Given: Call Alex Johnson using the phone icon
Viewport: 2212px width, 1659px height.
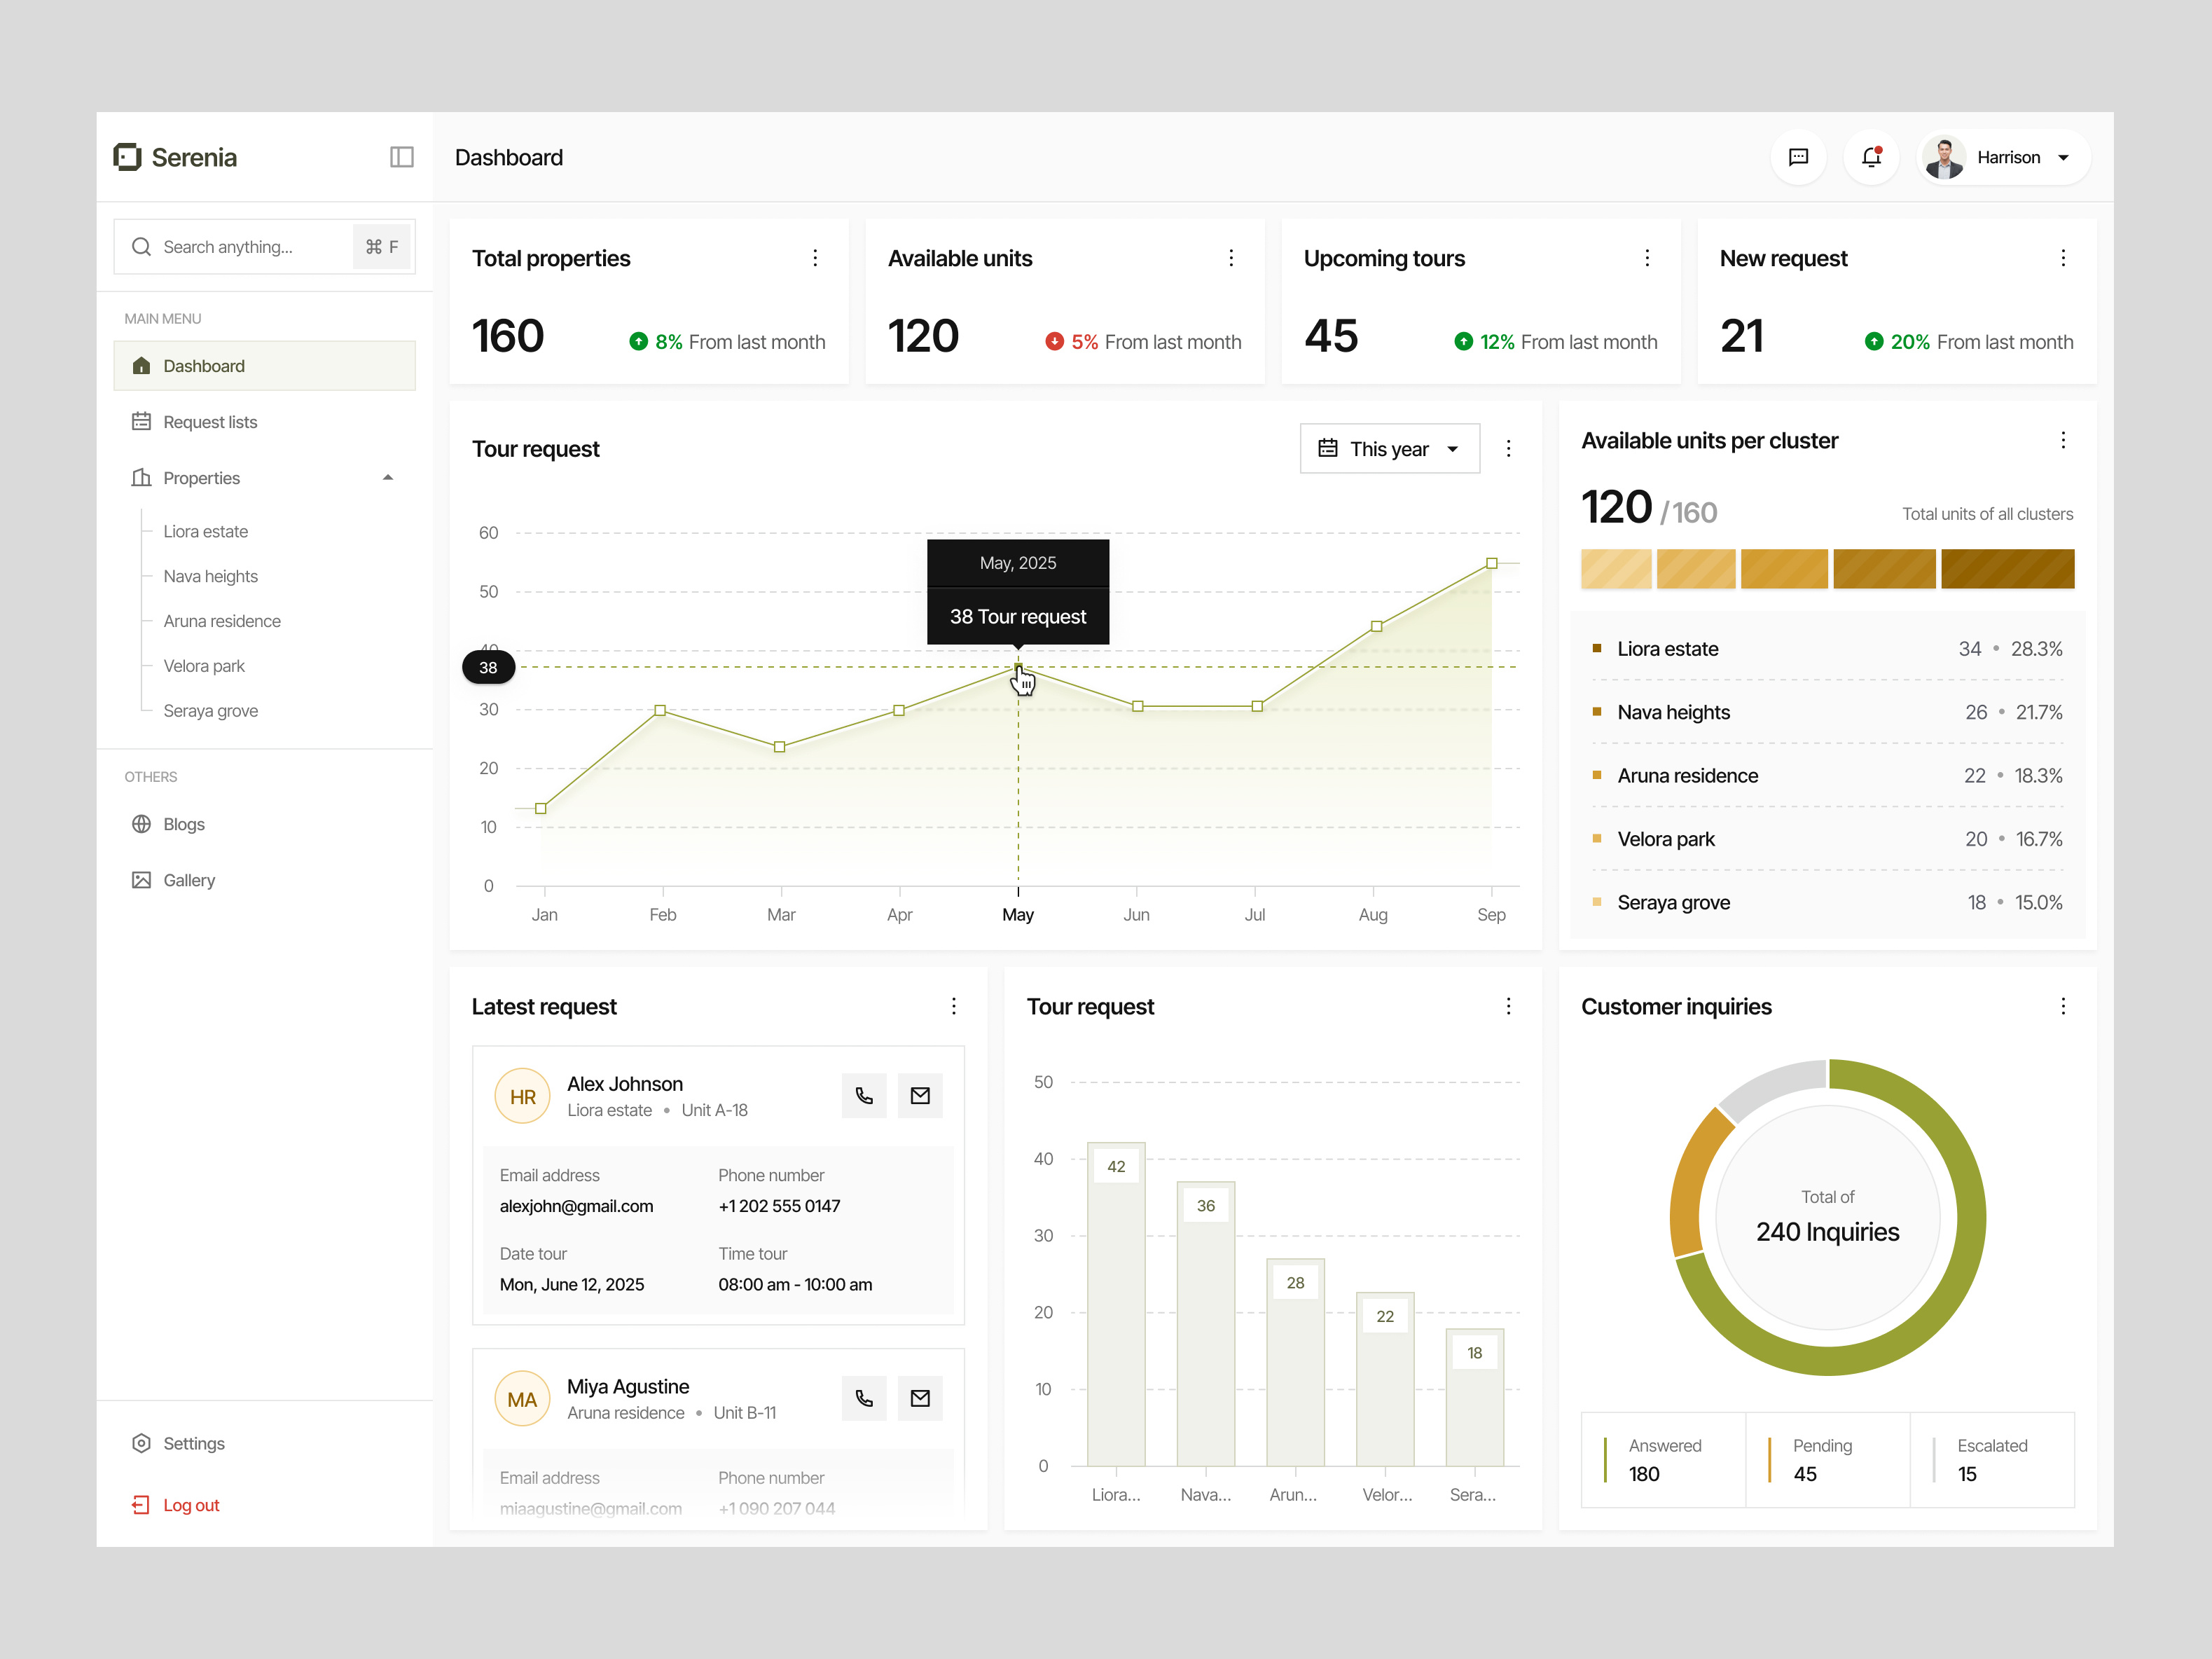Looking at the screenshot, I should click(864, 1095).
